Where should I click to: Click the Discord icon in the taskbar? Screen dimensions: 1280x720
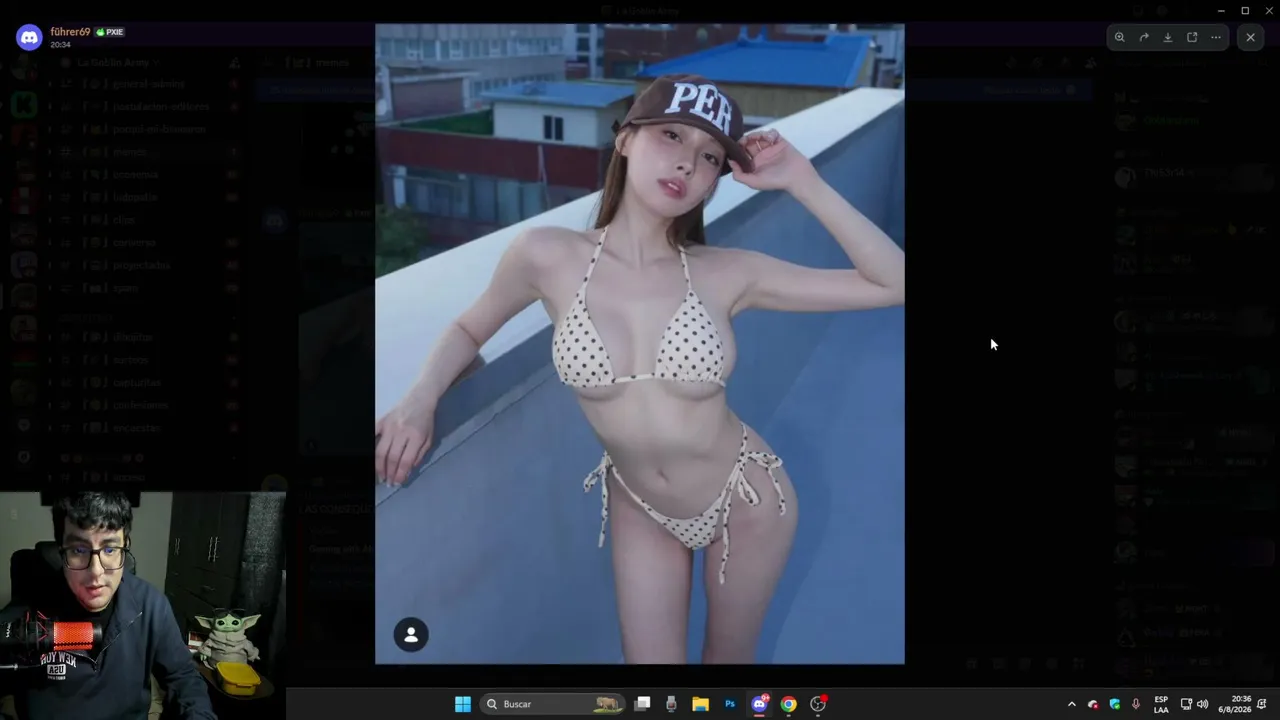759,704
